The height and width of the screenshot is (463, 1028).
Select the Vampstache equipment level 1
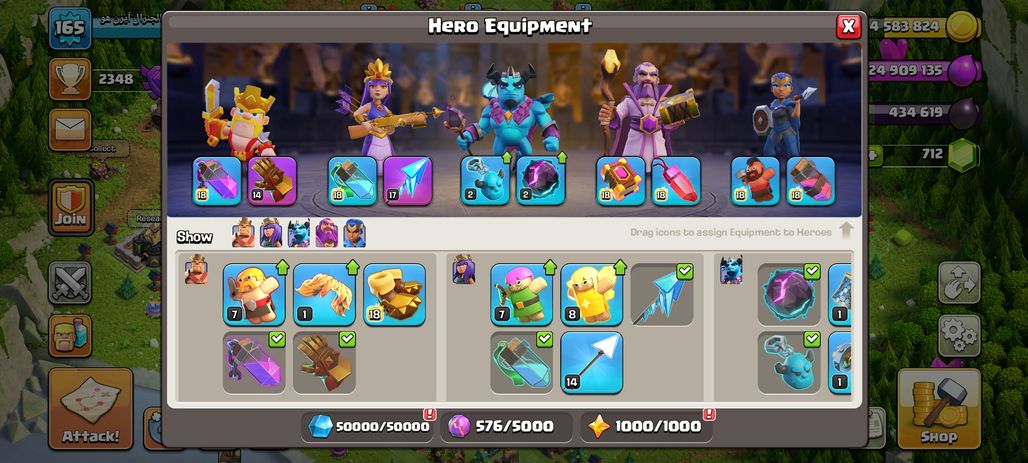[324, 294]
